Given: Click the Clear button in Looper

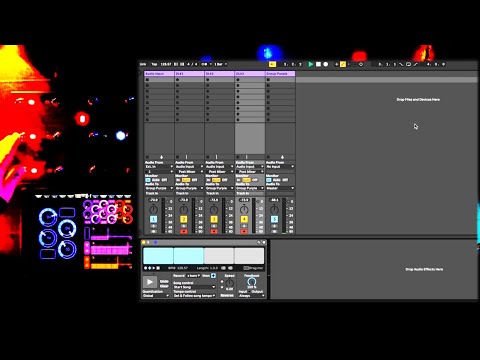Looking at the screenshot, I should tap(164, 286).
